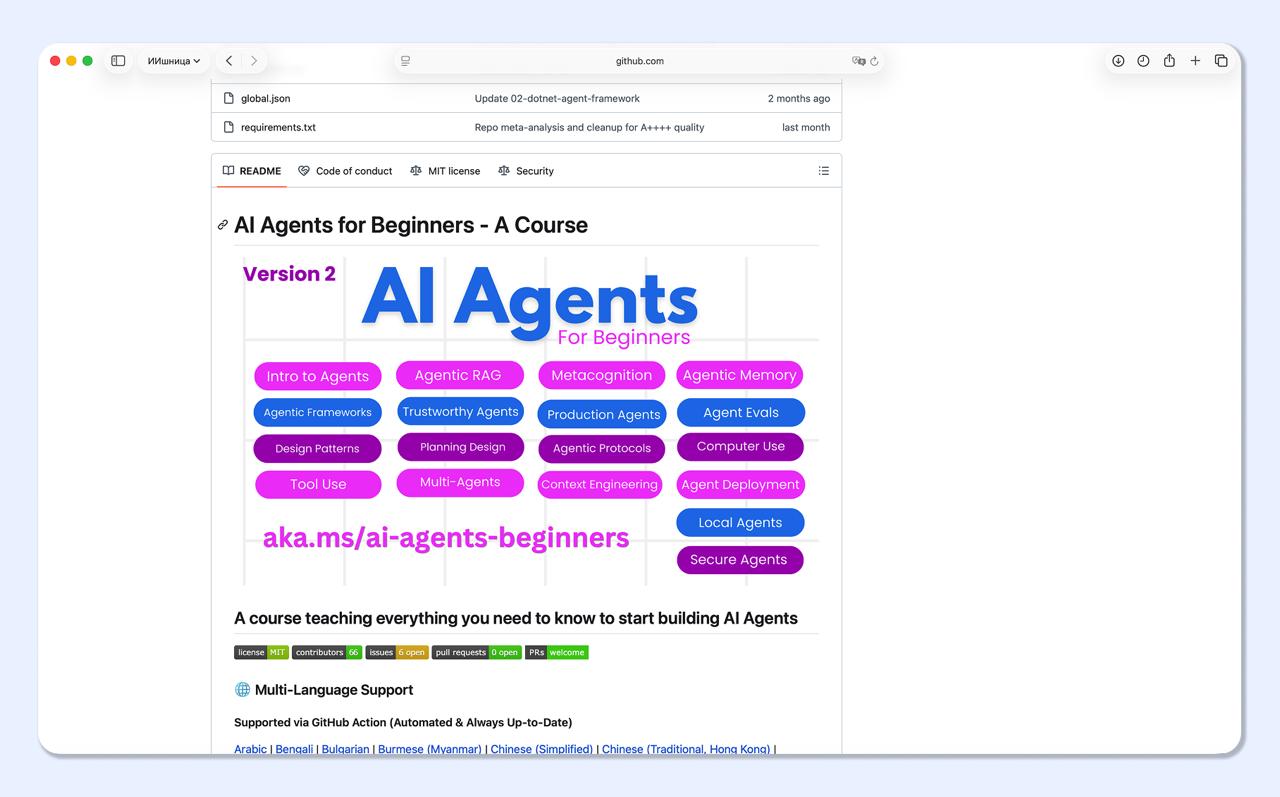Open the Bengali translation link
1280x797 pixels.
[x=294, y=749]
